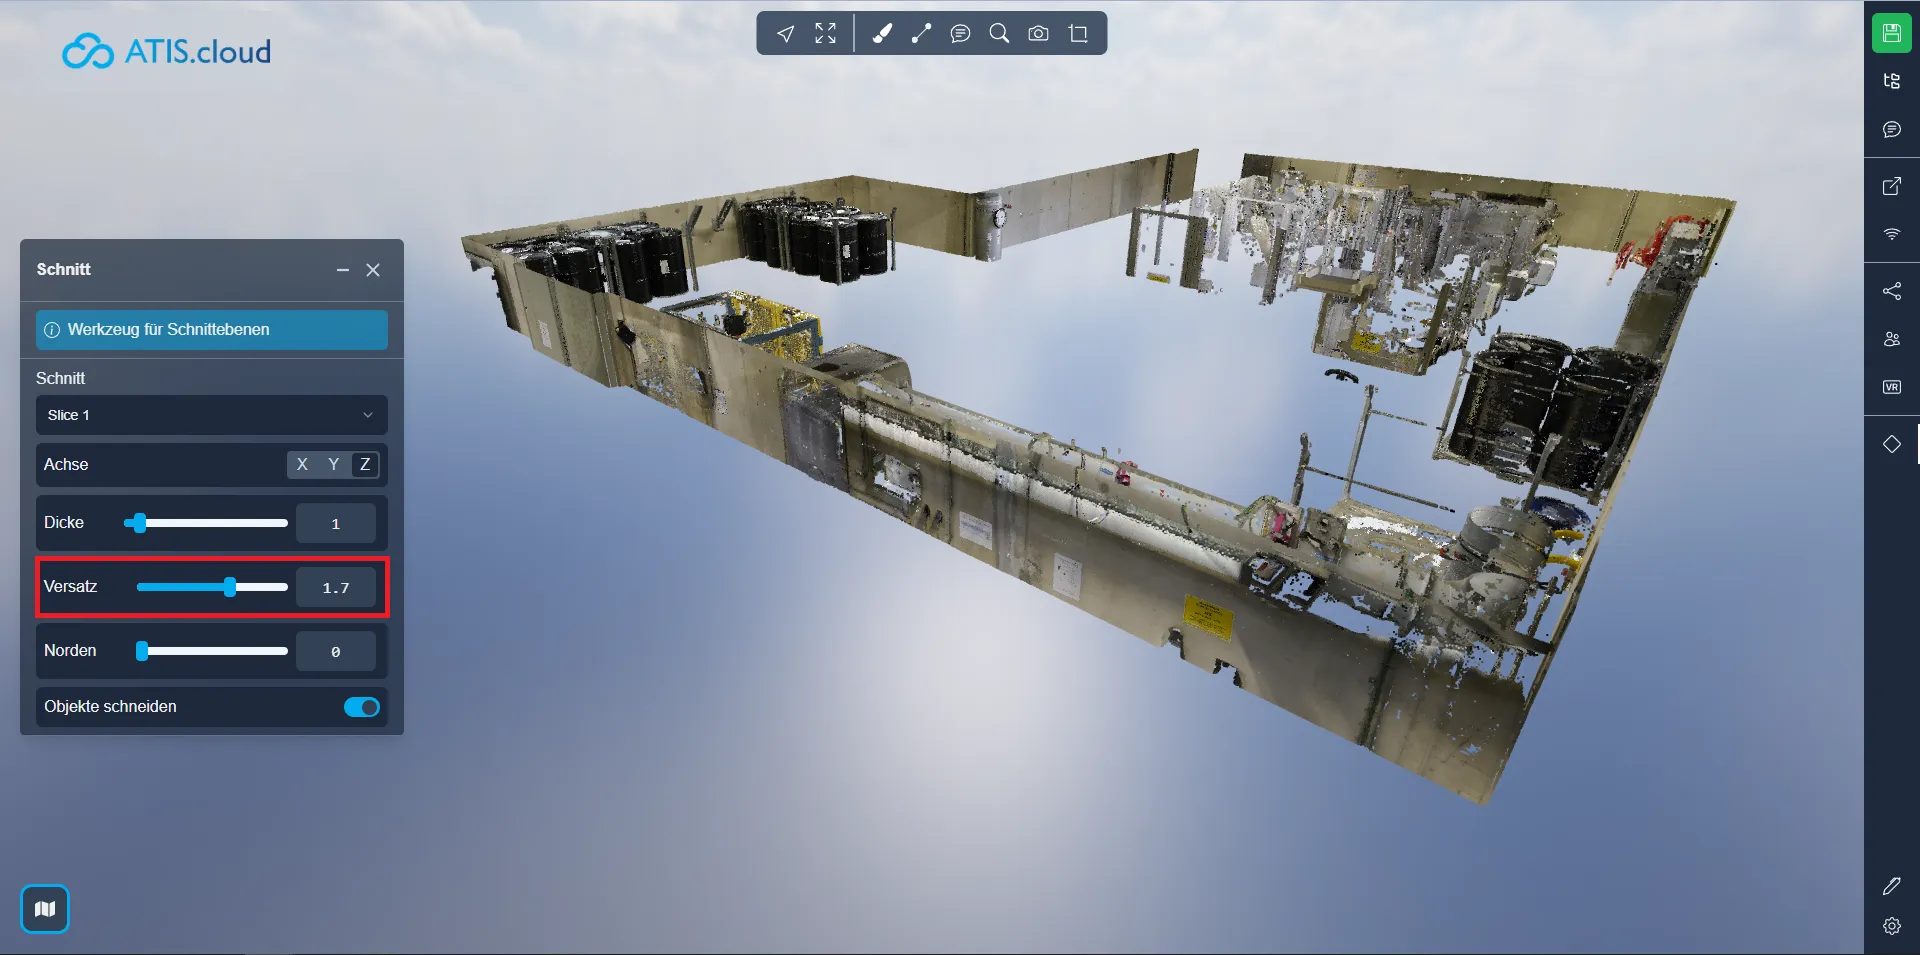1920x955 pixels.
Task: Activate the fullscreen expand icon
Action: (825, 34)
